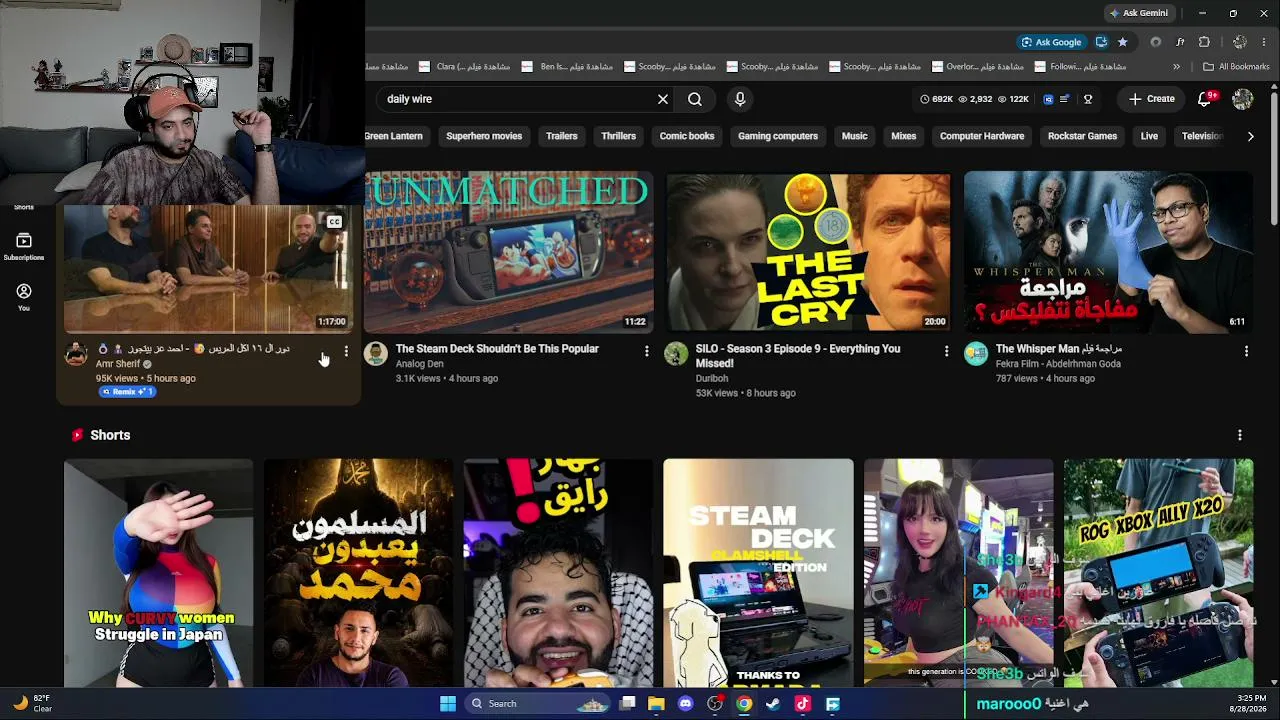Image resolution: width=1280 pixels, height=720 pixels.
Task: Show more category chips with the right arrow
Action: pyautogui.click(x=1250, y=136)
